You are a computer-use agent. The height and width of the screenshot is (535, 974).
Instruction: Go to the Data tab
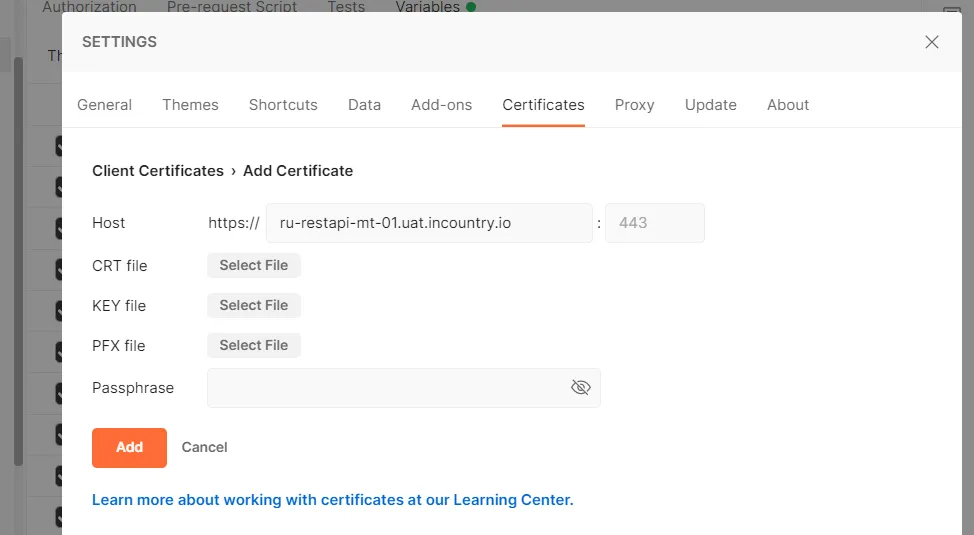[x=364, y=104]
